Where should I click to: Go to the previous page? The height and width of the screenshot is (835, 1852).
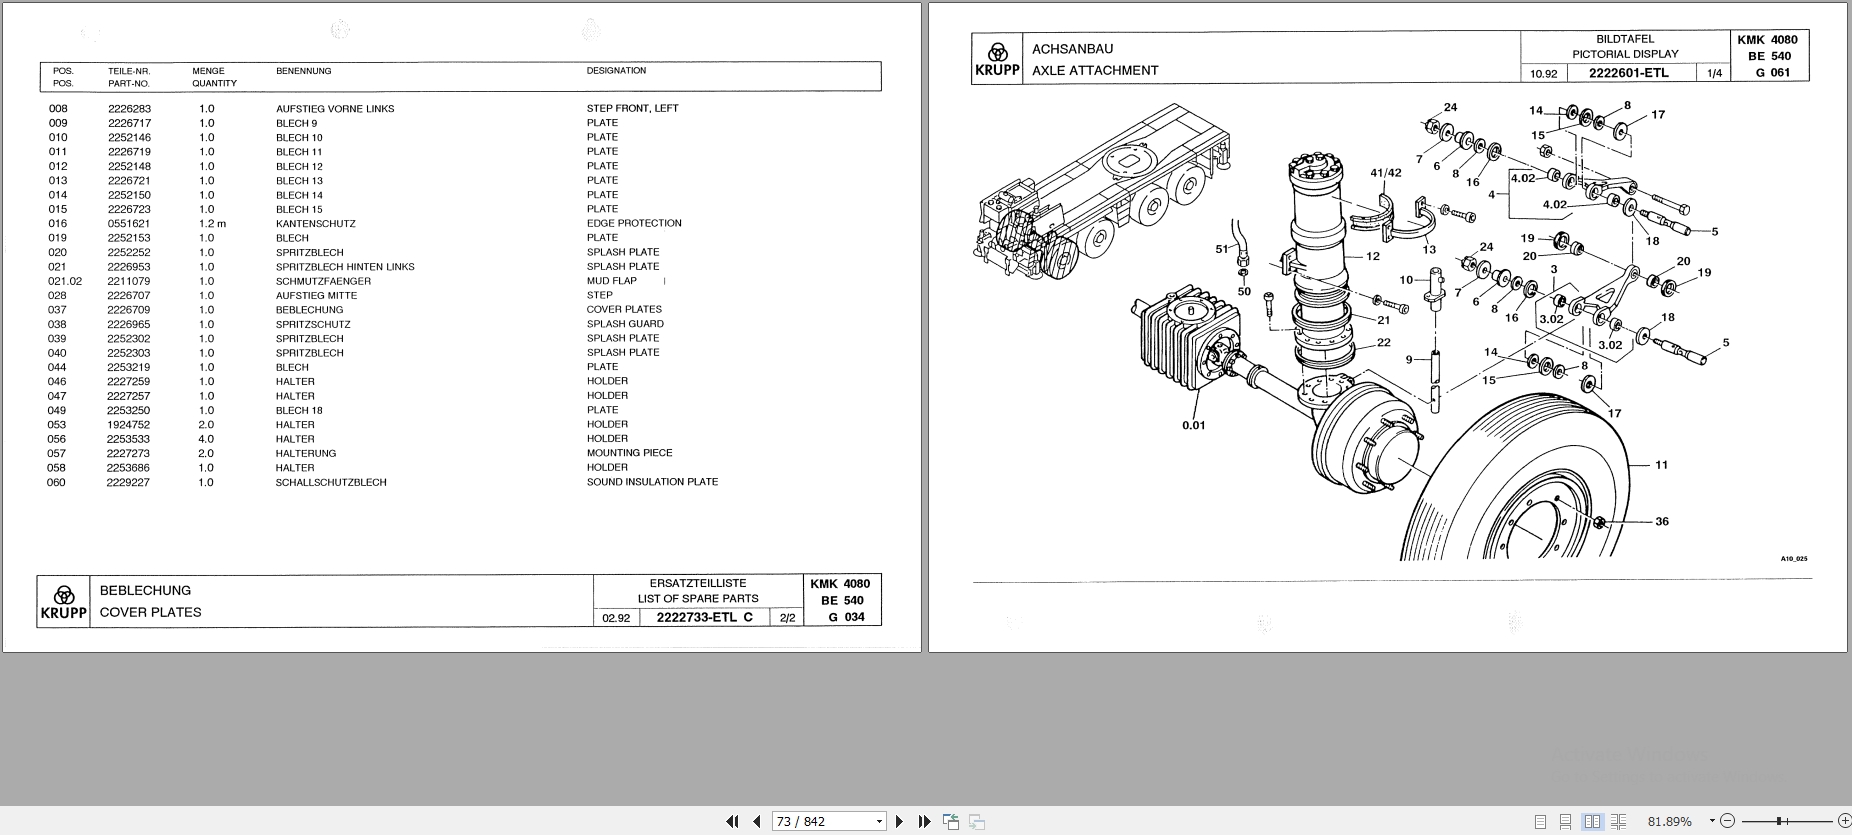click(757, 821)
